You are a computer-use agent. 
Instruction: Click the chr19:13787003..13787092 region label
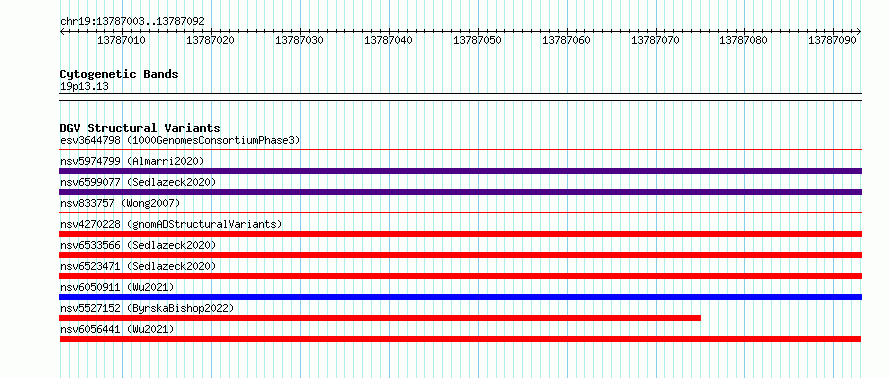tap(132, 21)
